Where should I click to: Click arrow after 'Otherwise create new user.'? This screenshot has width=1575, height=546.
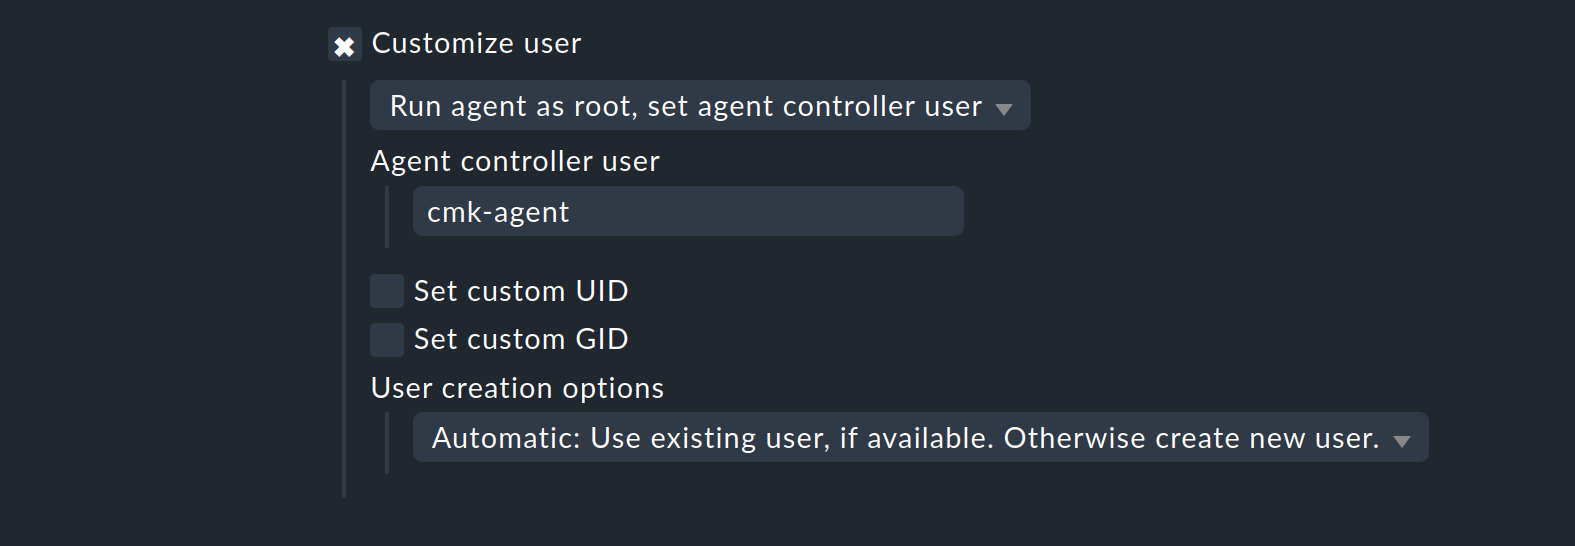(x=1402, y=441)
